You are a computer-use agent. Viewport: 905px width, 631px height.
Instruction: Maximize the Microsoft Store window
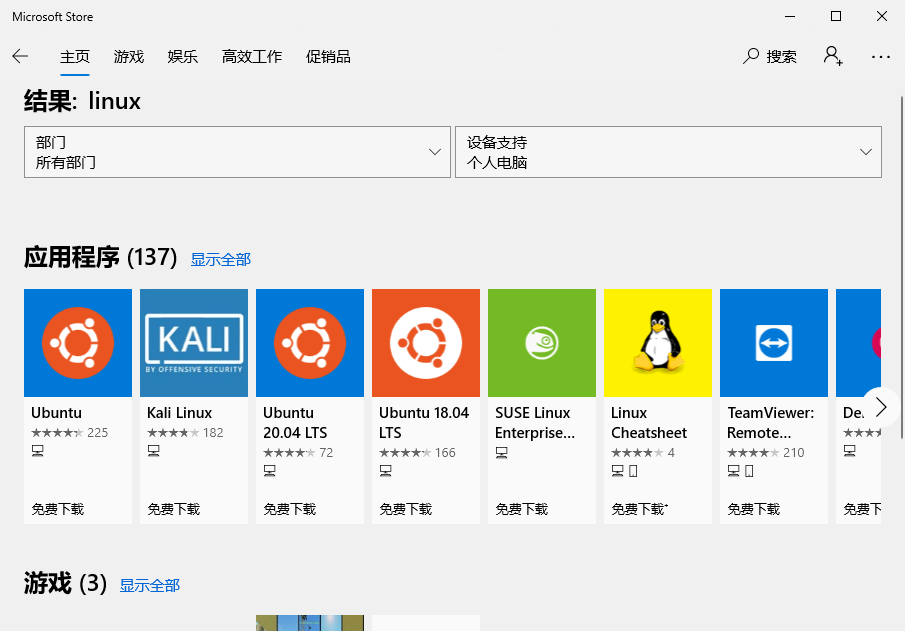tap(836, 16)
